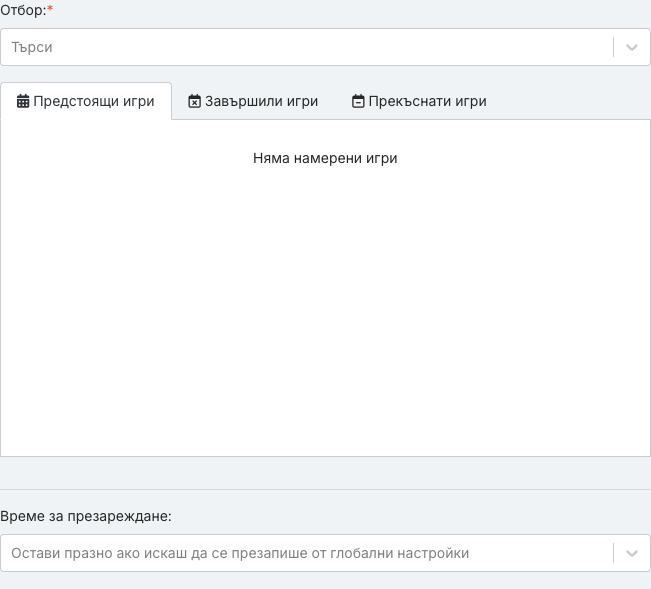Viewport: 651px width, 589px height.
Task: Click the calendar-minus icon beside Прекъснати игри
Action: click(358, 101)
